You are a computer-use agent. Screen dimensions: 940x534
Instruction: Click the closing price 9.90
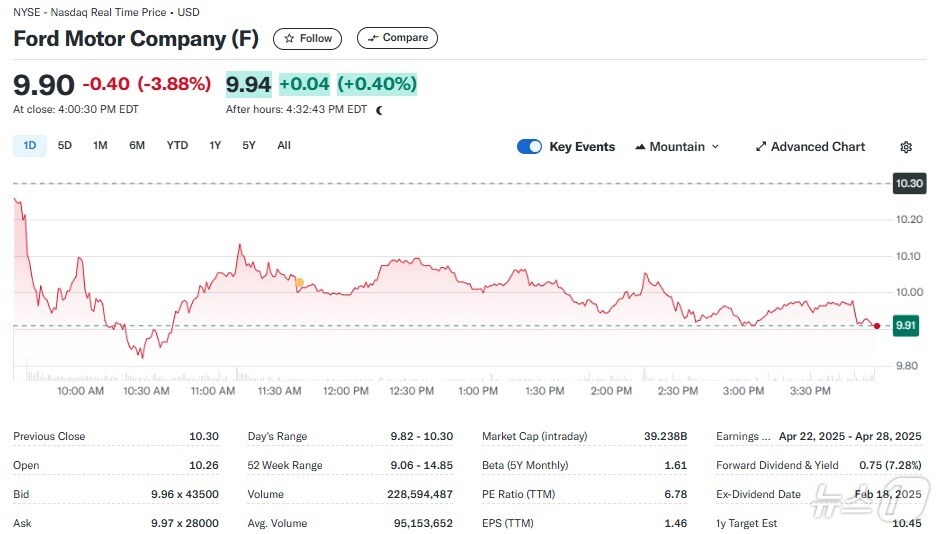(44, 85)
